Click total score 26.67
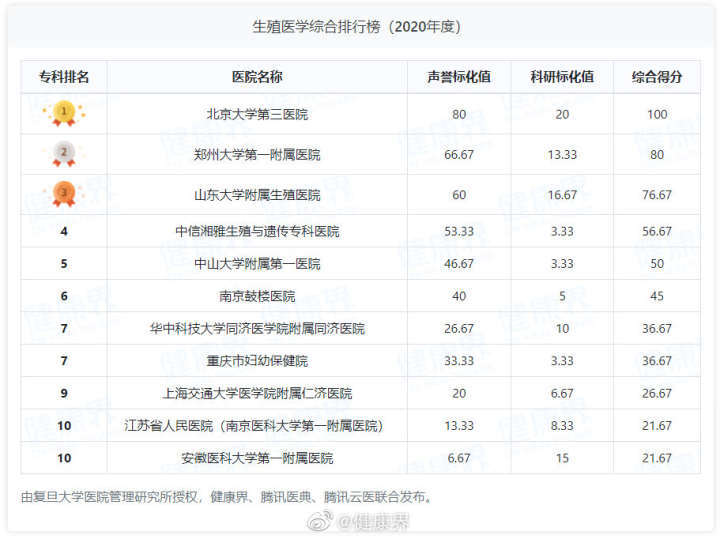Viewport: 720px width, 539px height. (x=657, y=393)
